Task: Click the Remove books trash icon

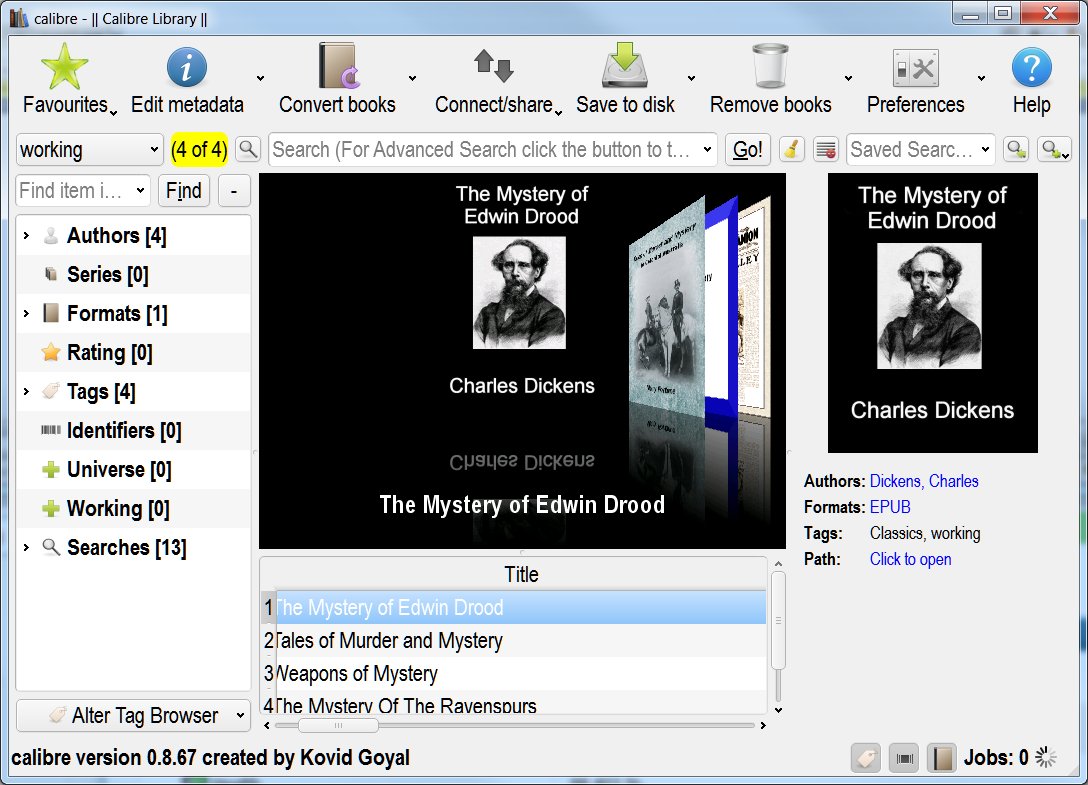Action: coord(770,66)
